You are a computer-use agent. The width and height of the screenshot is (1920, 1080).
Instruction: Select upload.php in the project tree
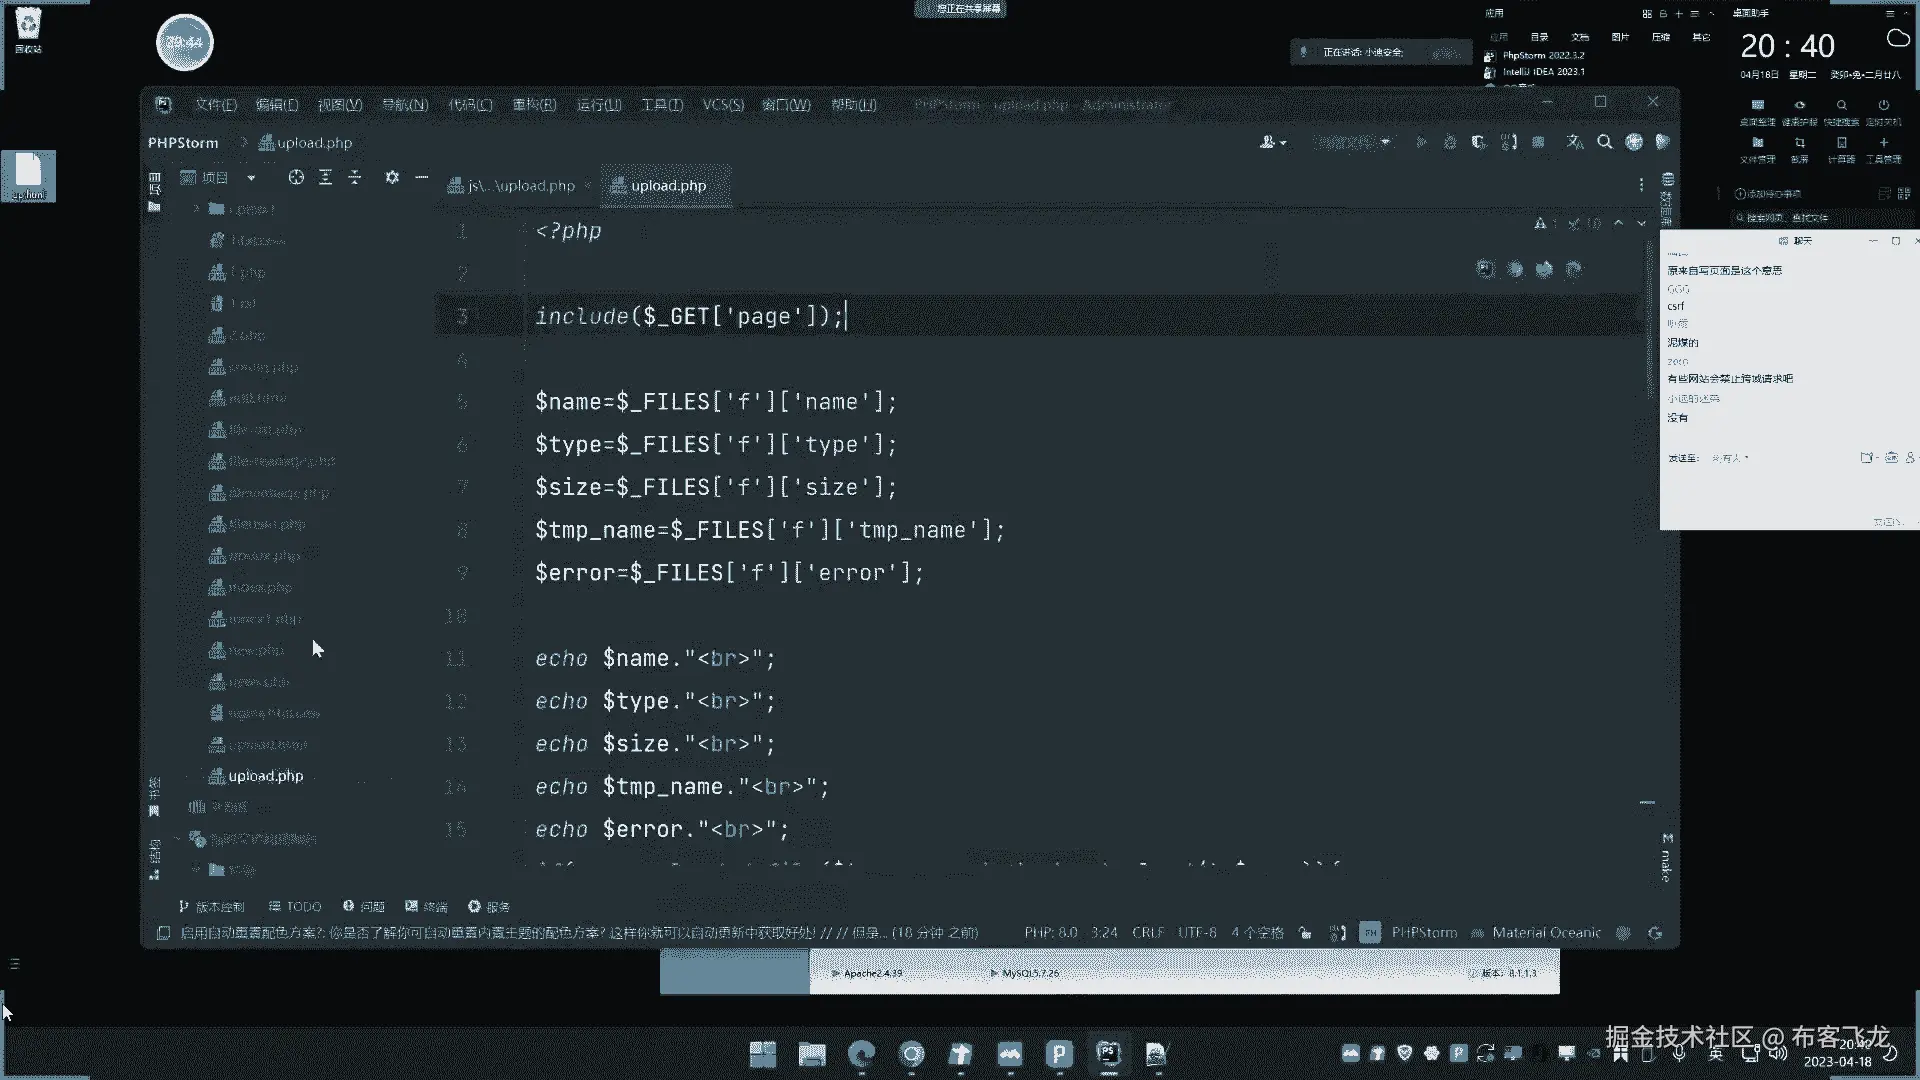tap(265, 776)
